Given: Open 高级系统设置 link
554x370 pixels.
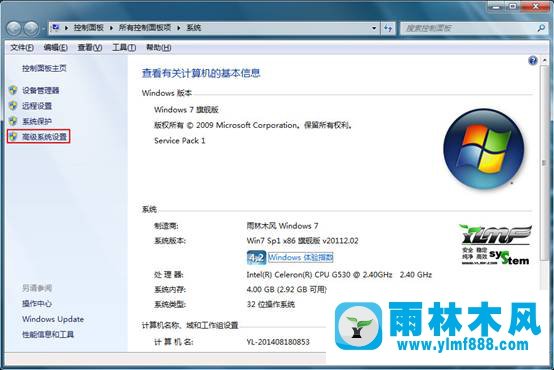Looking at the screenshot, I should click(44, 137).
